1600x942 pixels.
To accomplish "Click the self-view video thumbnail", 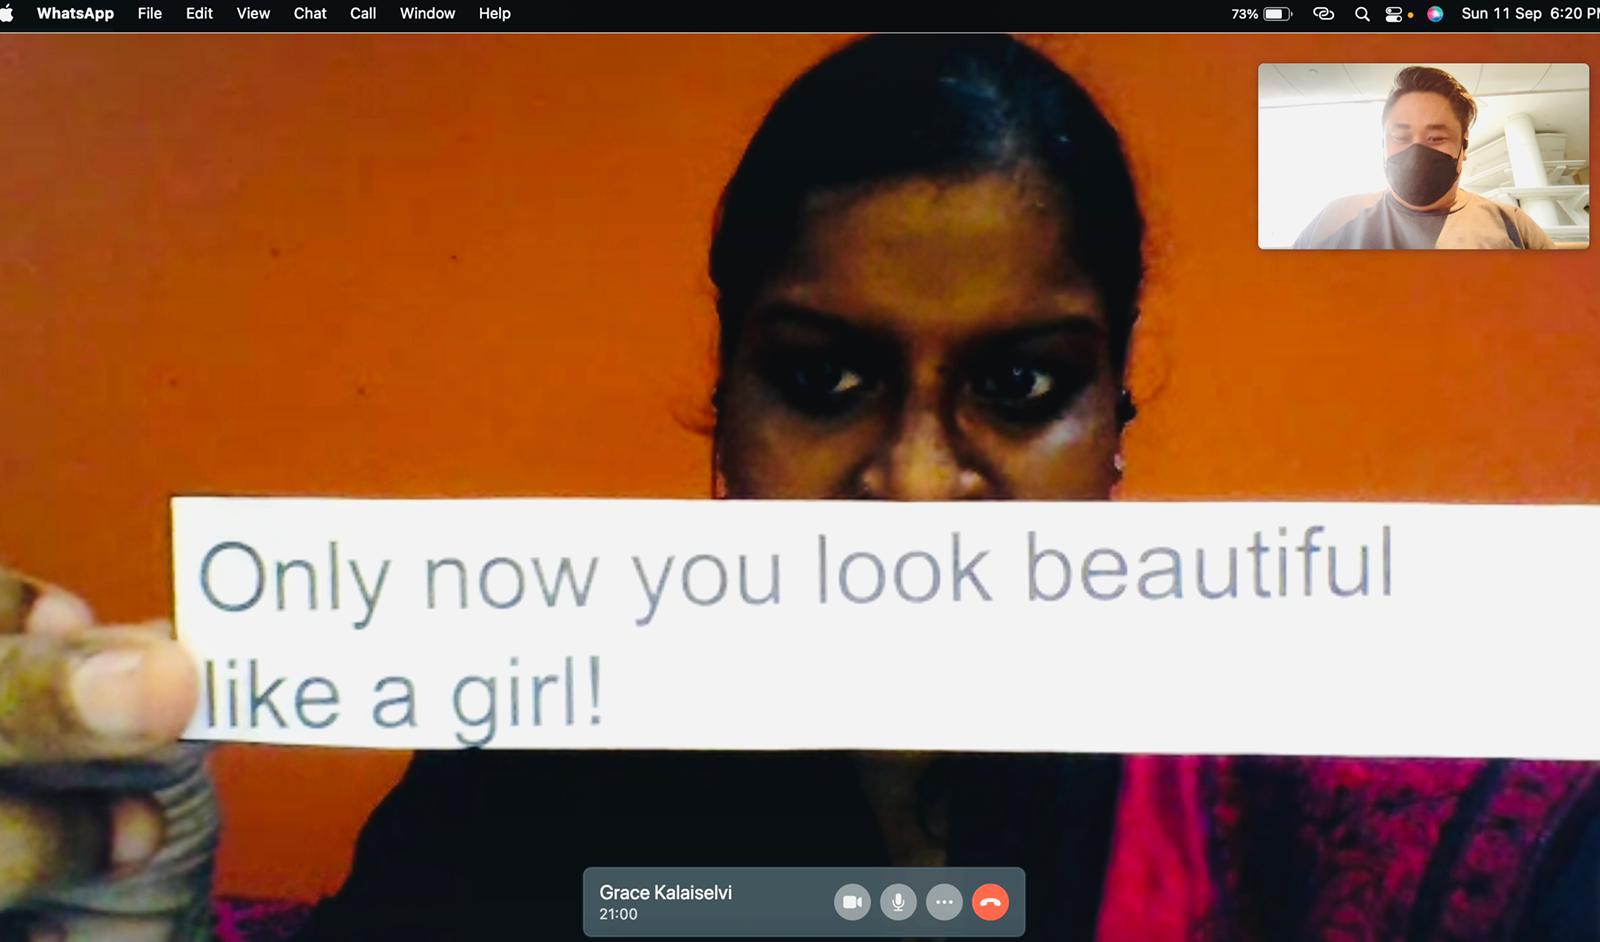I will pos(1423,156).
